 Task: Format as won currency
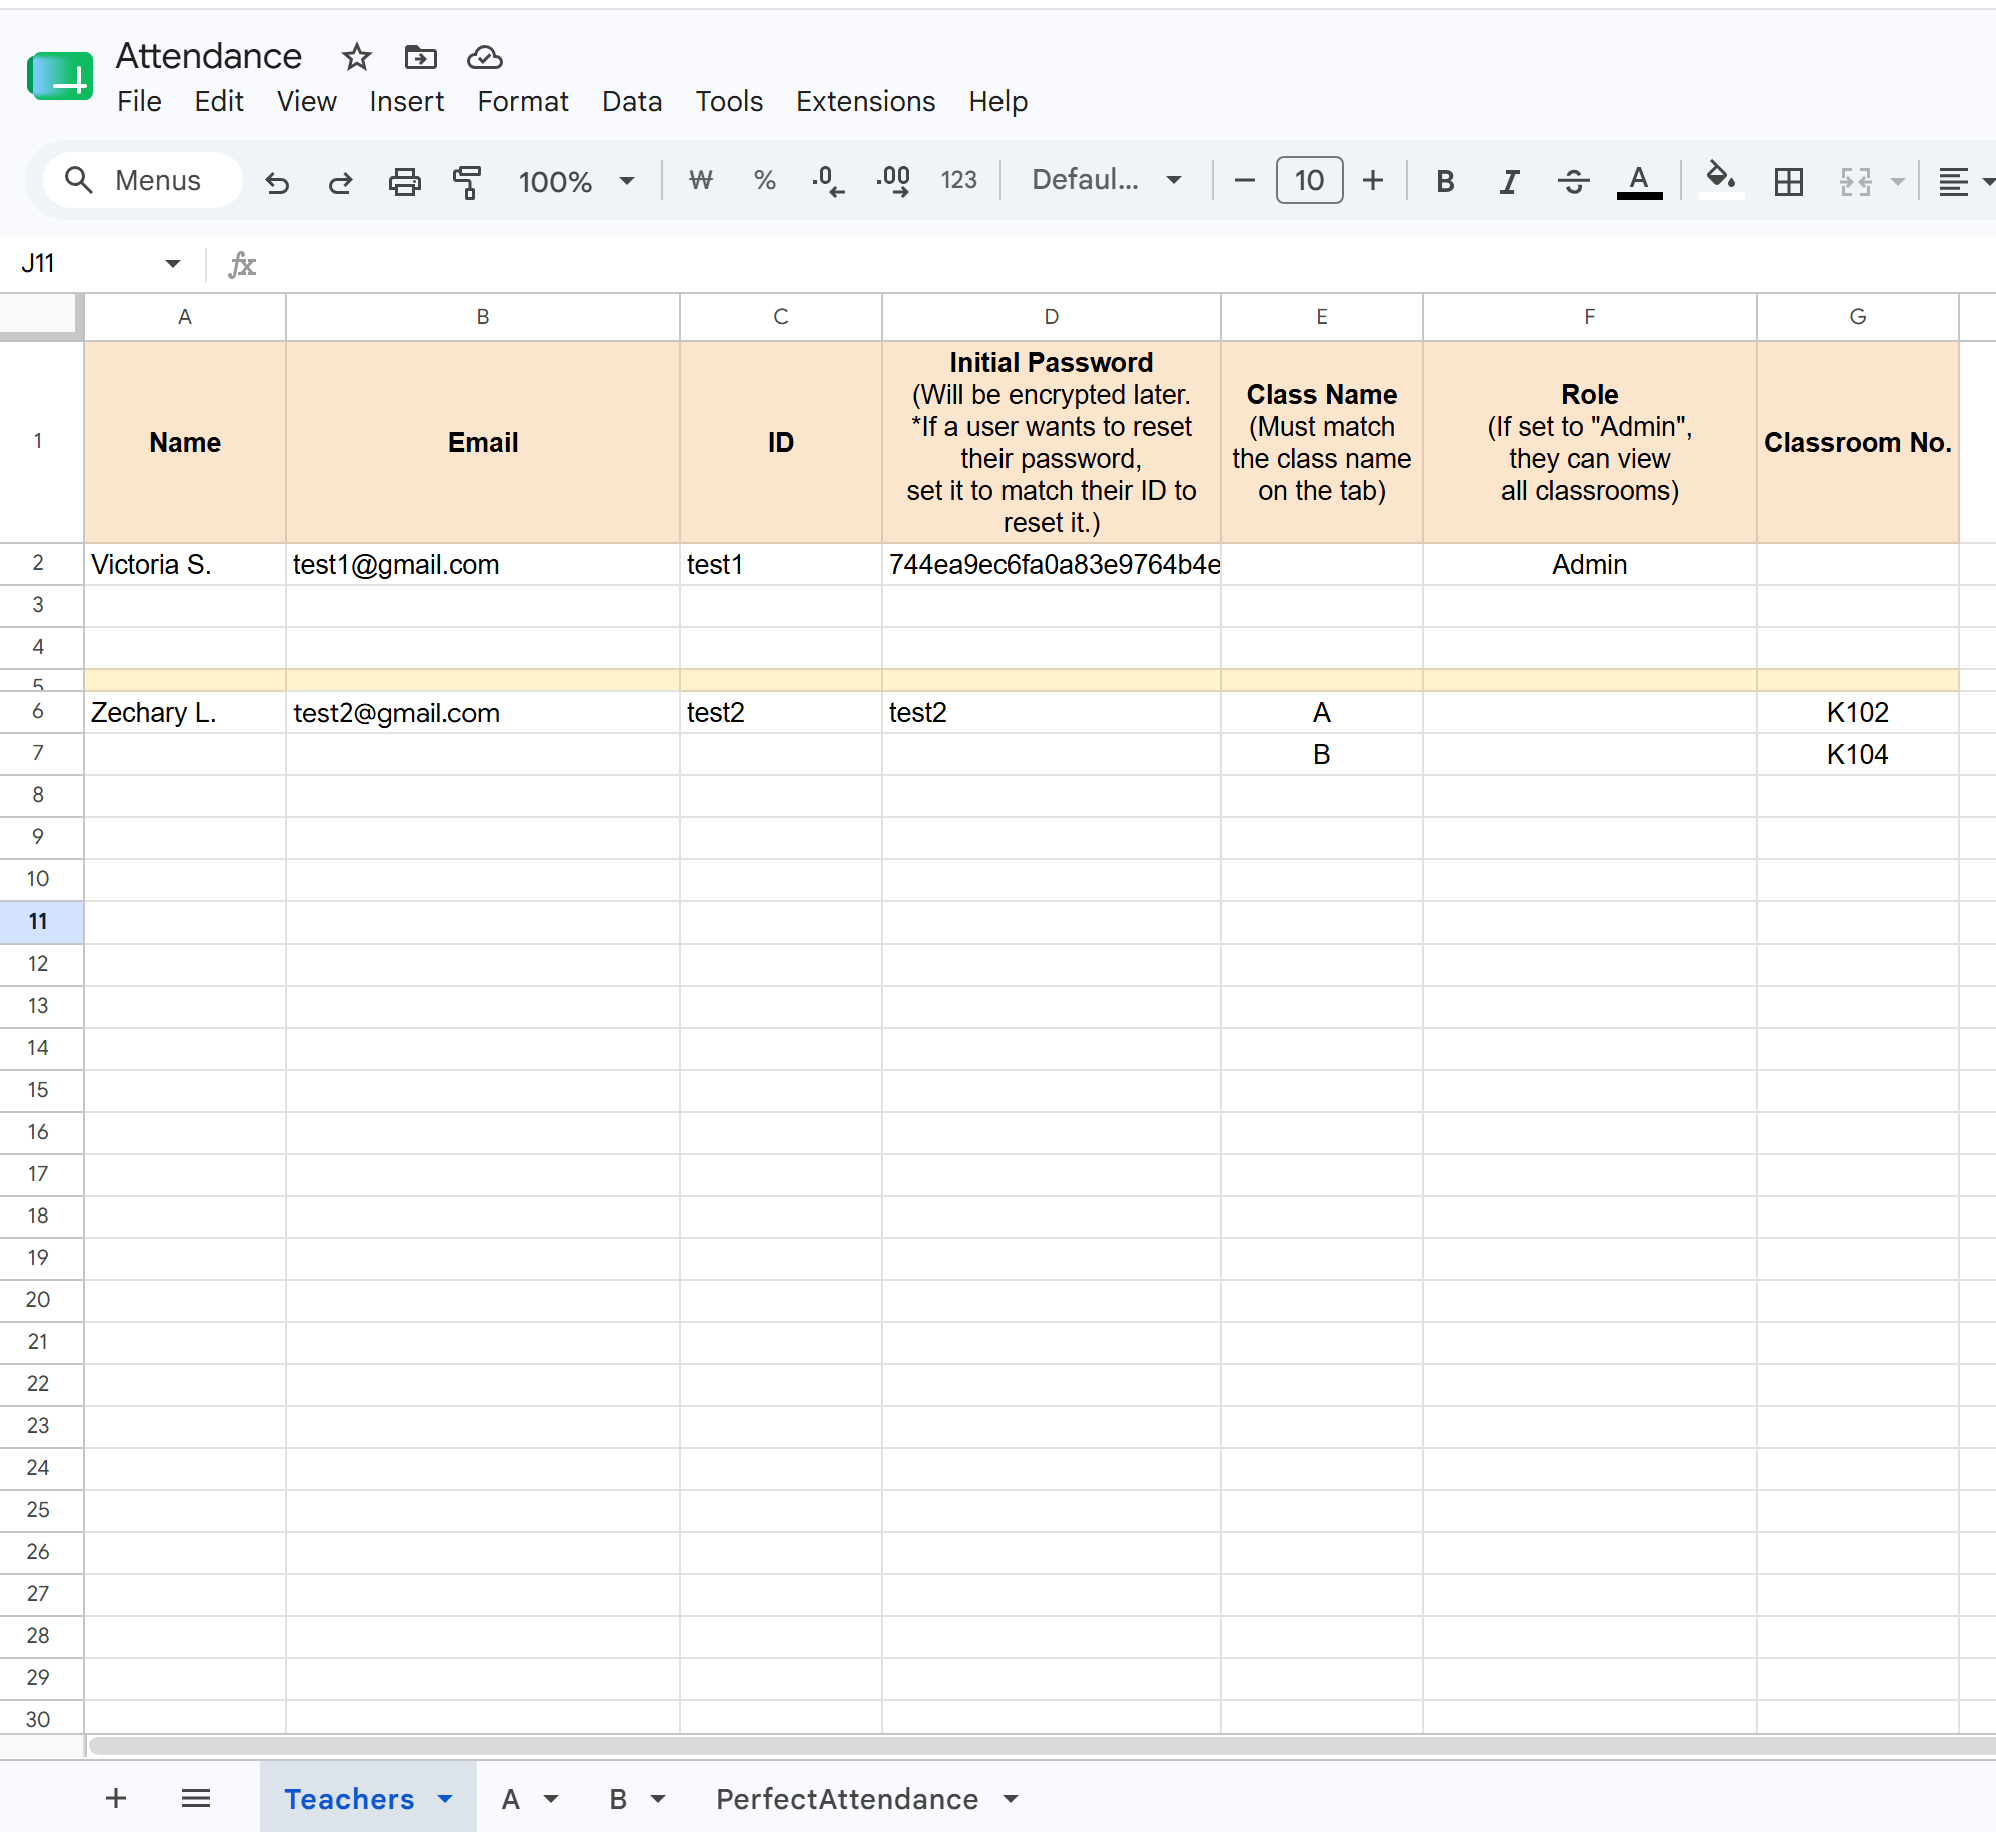tap(701, 180)
